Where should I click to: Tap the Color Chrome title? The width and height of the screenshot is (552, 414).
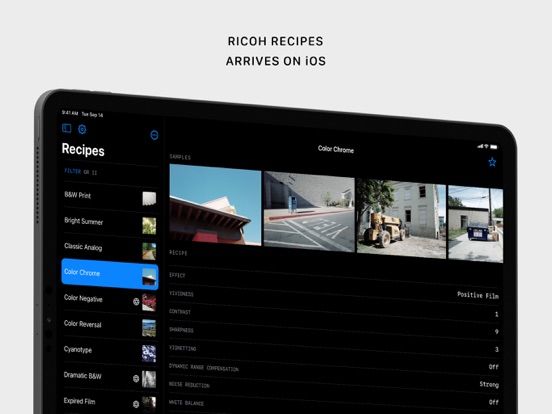[336, 149]
